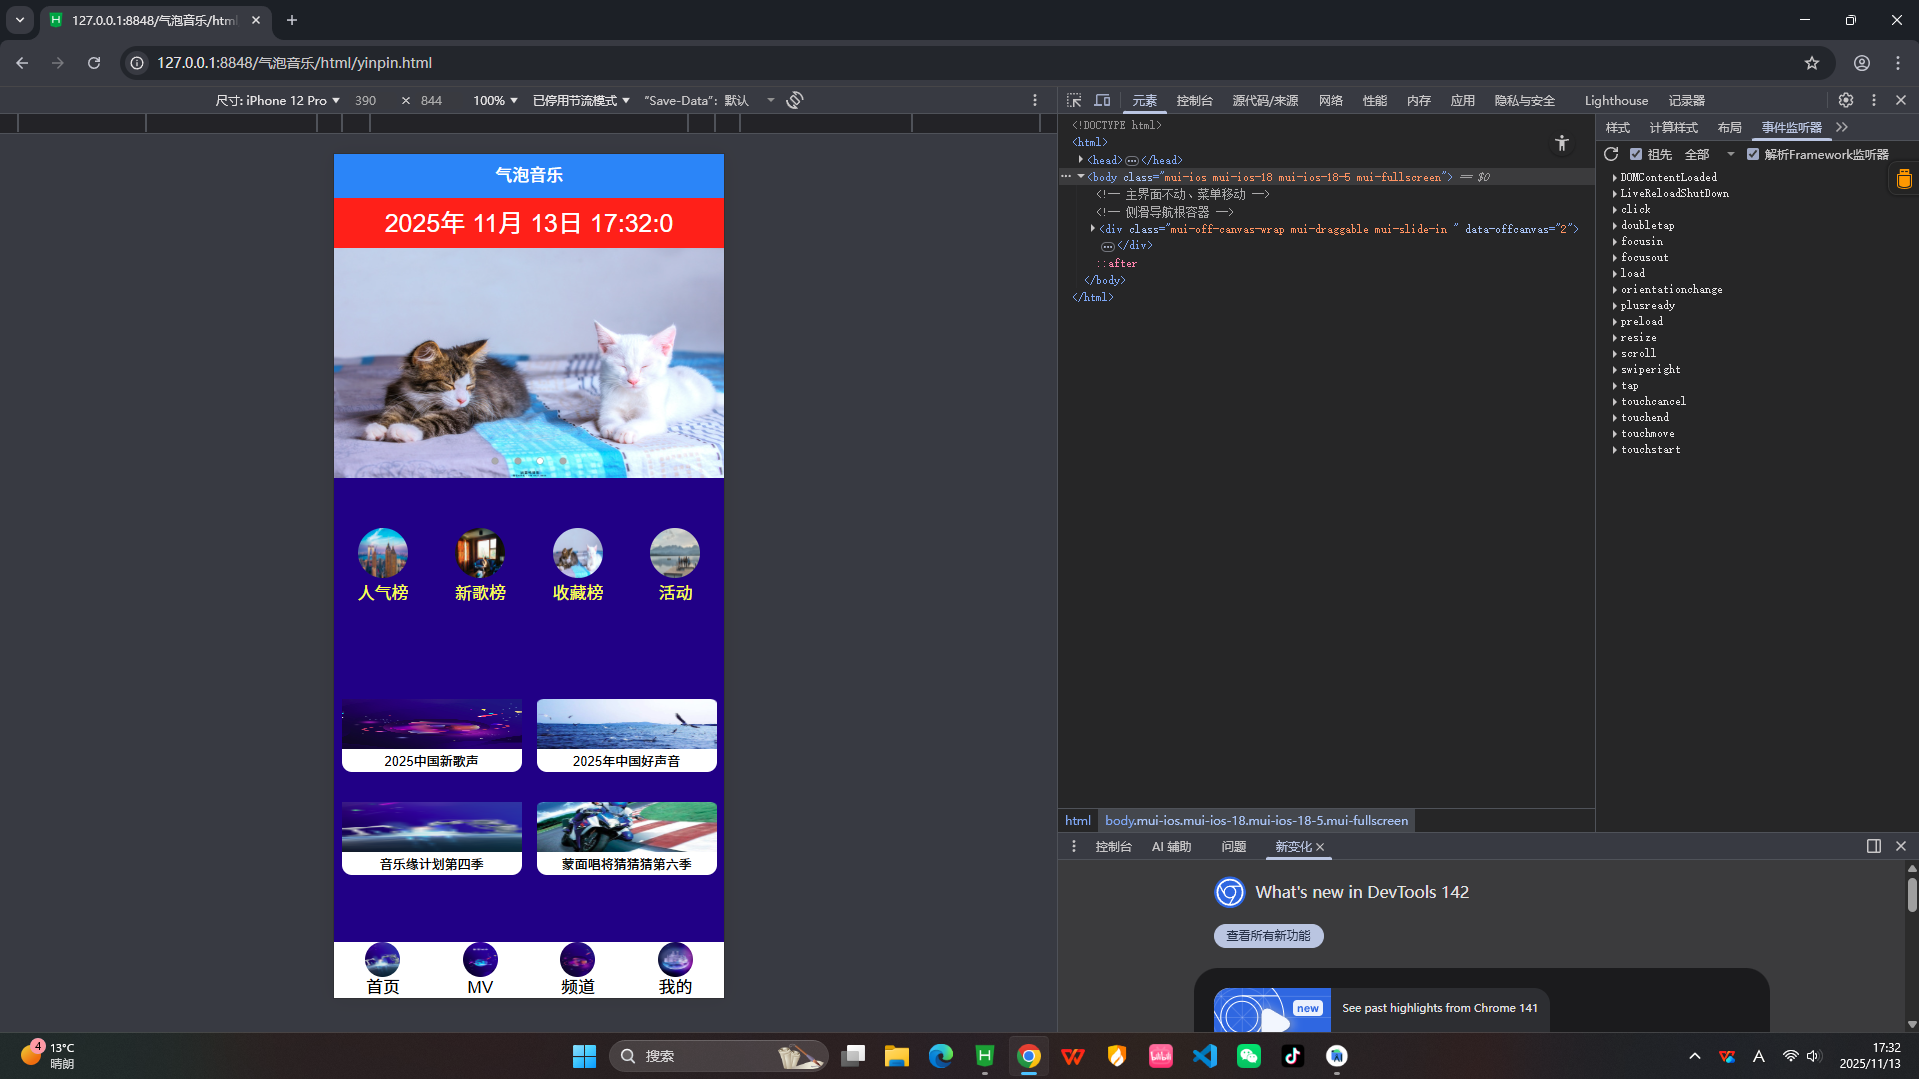Open the accessibility tree toggle icon
The height and width of the screenshot is (1079, 1919).
click(1562, 144)
